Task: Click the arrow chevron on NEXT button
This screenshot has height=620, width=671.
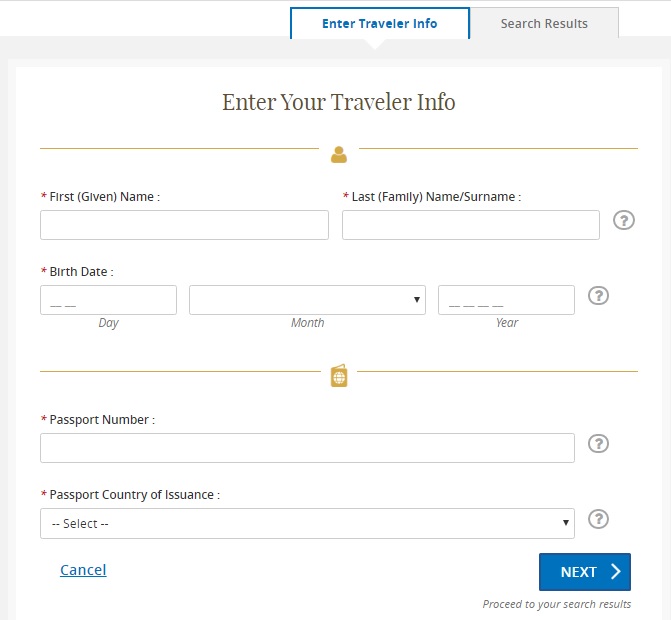Action: [615, 571]
